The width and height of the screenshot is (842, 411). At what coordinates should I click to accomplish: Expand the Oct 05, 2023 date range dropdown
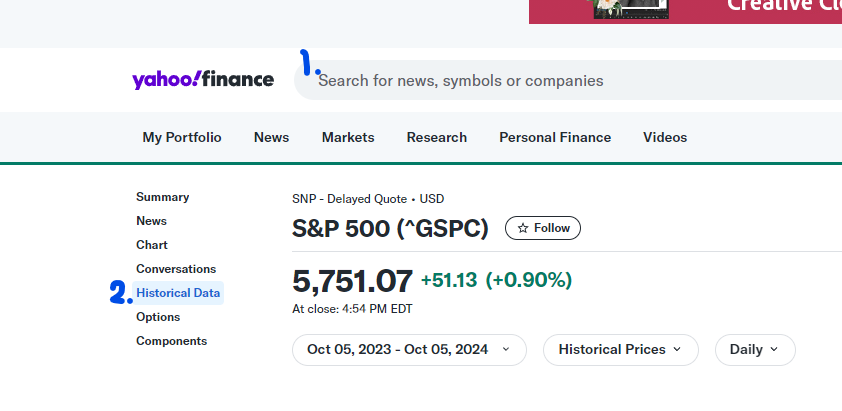click(x=409, y=350)
